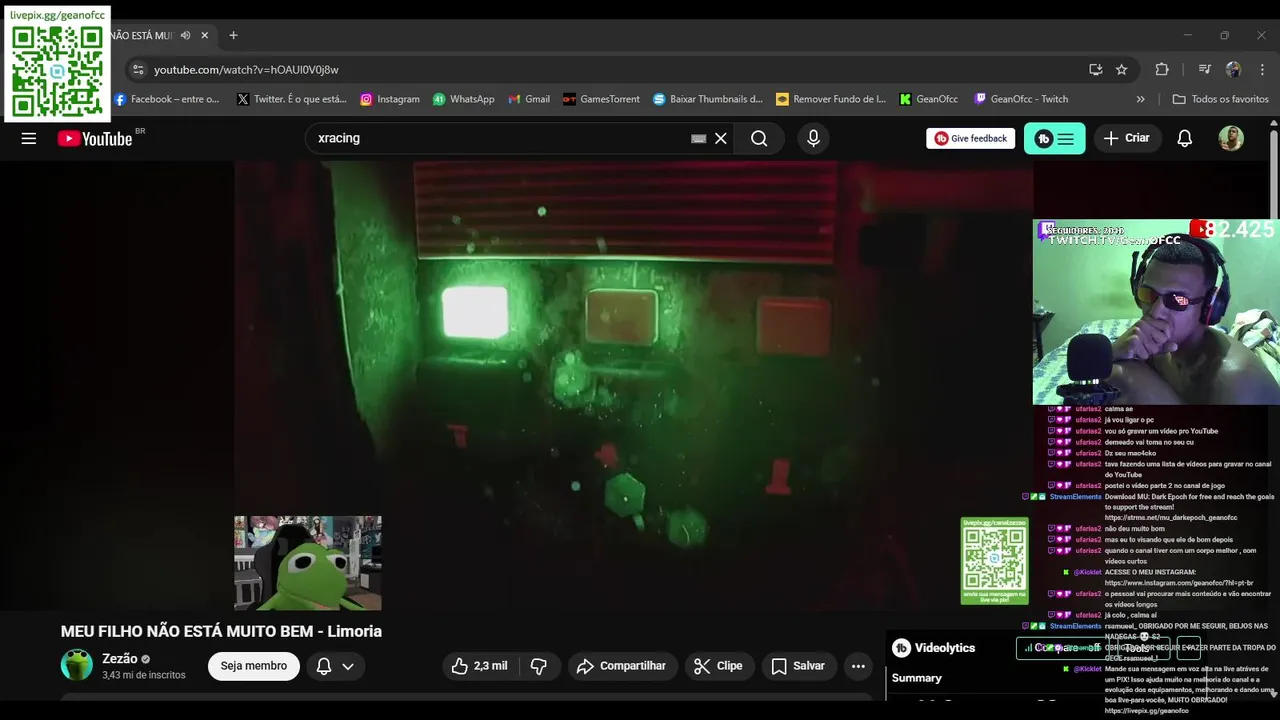Open the Todos os favoritos folder
1280x720 pixels.
[1220, 99]
